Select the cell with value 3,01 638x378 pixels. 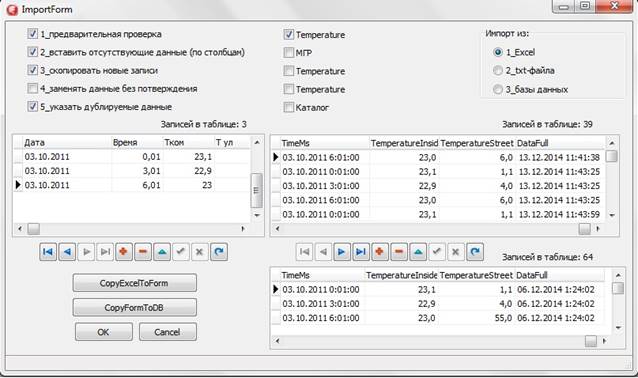[x=137, y=171]
